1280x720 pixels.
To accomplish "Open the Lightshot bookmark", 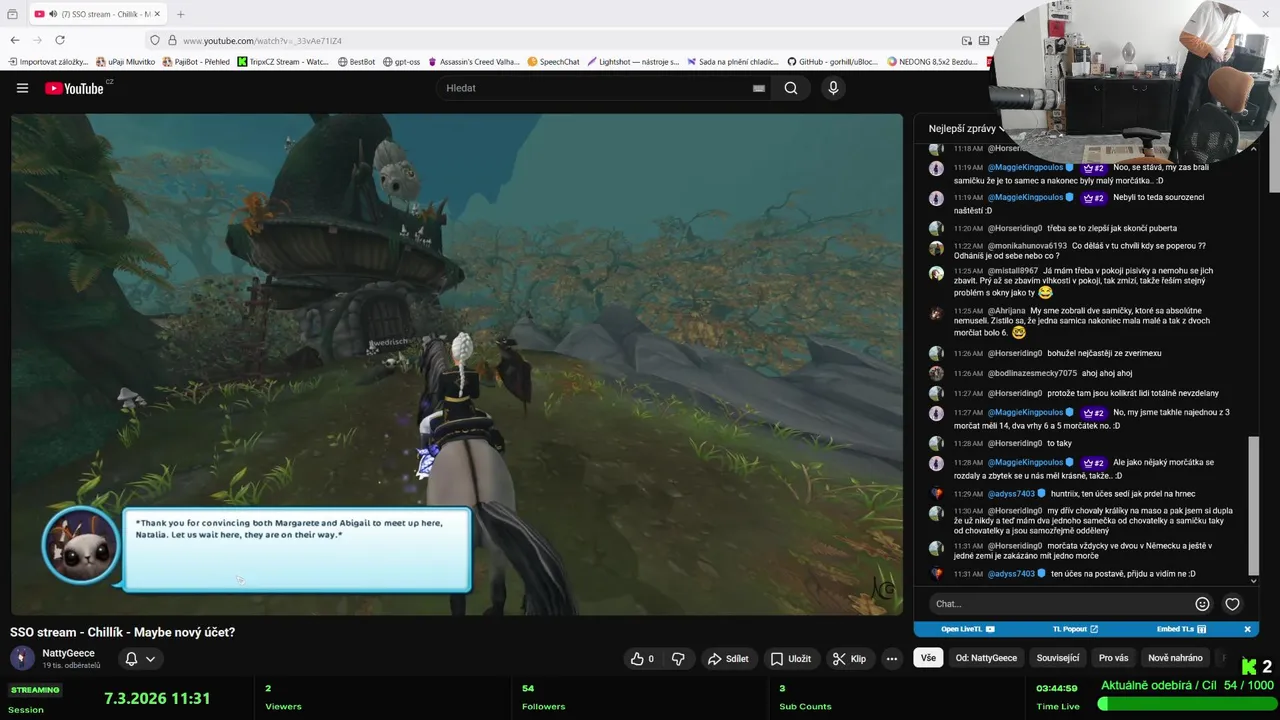I will click(633, 62).
